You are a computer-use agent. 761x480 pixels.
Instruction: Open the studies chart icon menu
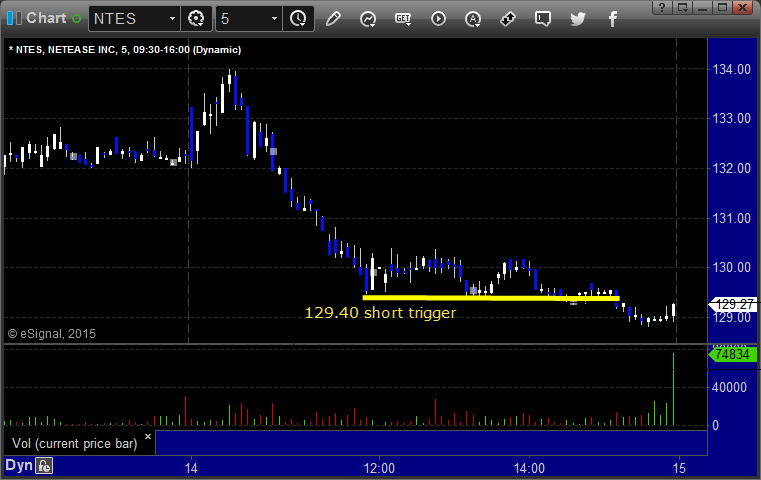pyautogui.click(x=368, y=19)
